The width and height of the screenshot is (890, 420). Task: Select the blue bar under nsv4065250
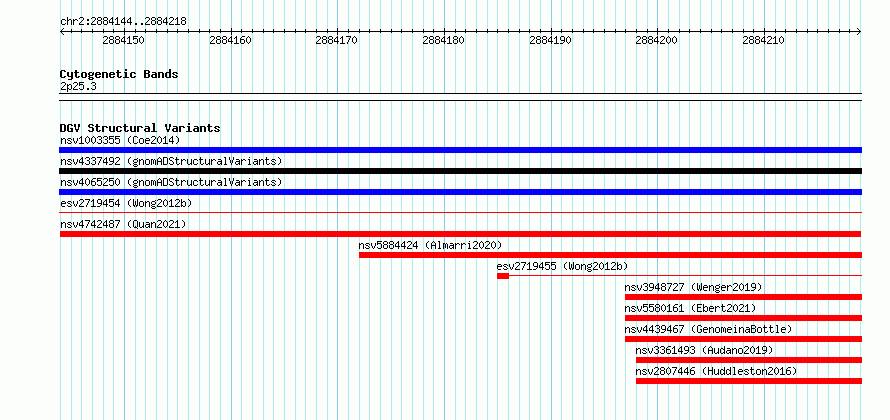(x=460, y=192)
